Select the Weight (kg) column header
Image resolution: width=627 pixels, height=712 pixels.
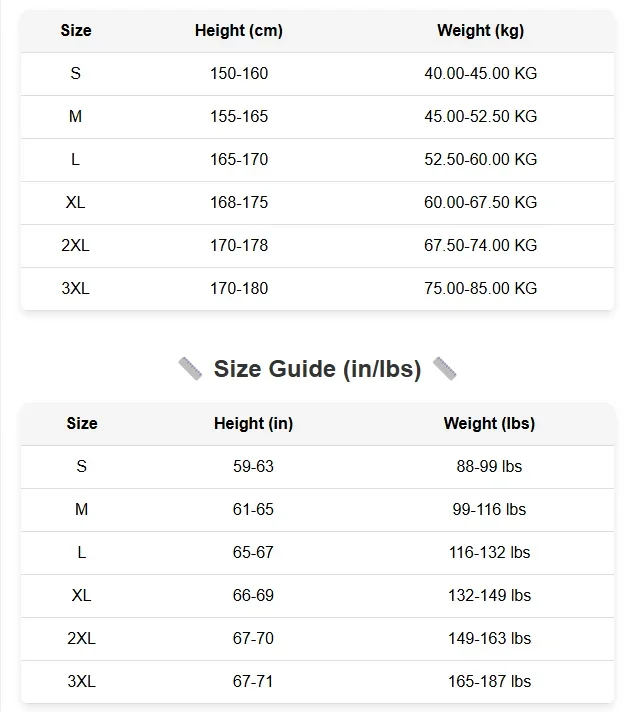pos(480,31)
